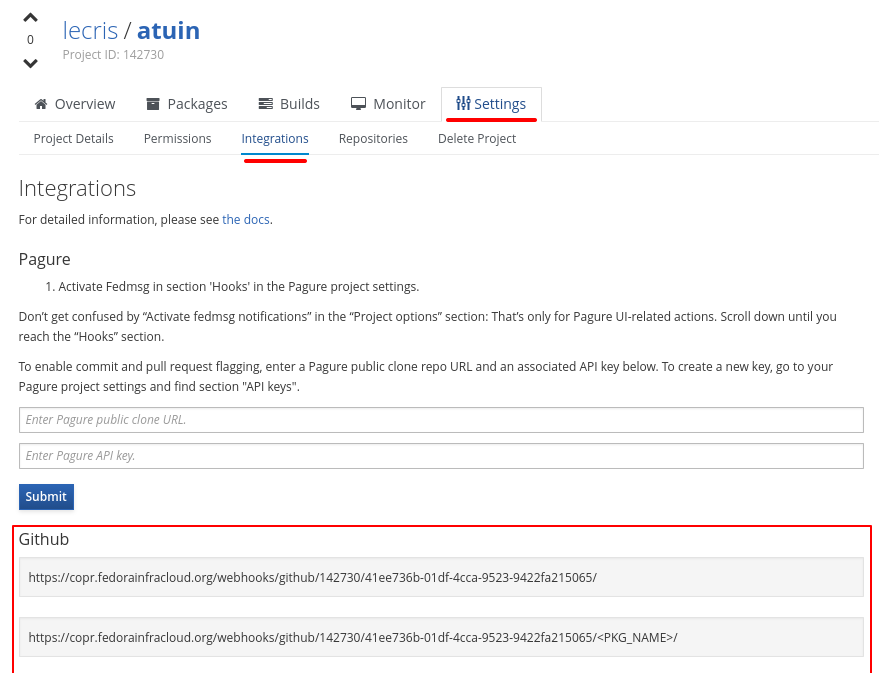This screenshot has height=673, width=879.
Task: Select the Integrations sub-tab
Action: [x=275, y=138]
